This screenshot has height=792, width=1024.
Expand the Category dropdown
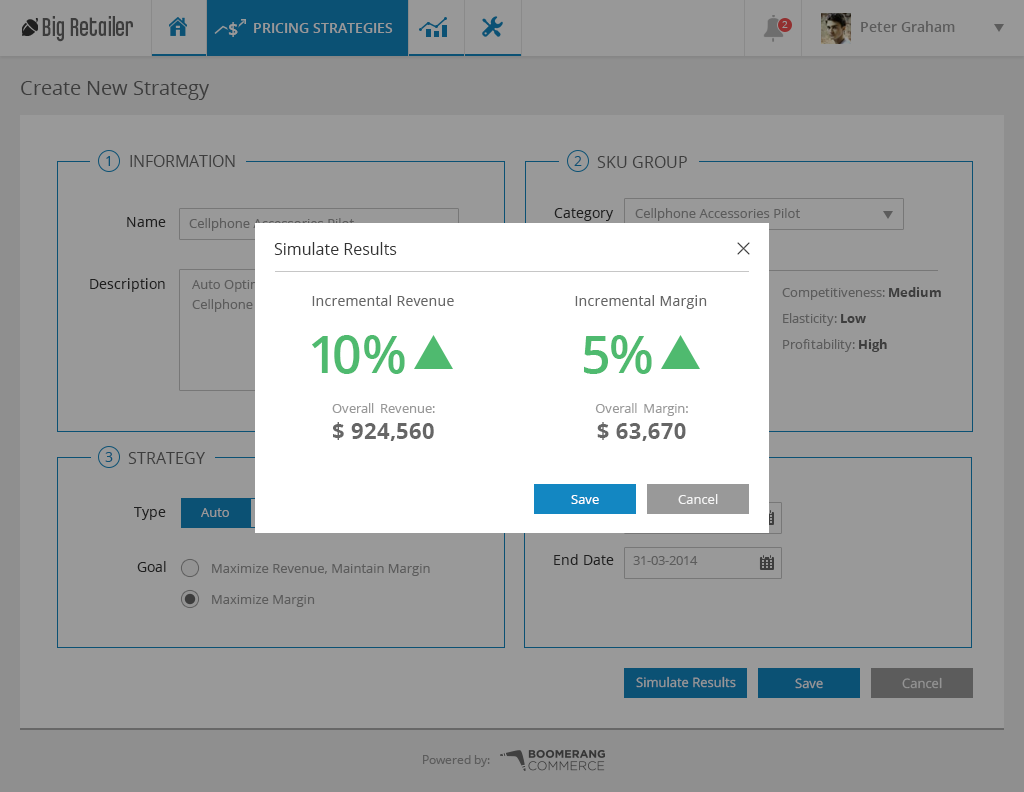tap(763, 214)
